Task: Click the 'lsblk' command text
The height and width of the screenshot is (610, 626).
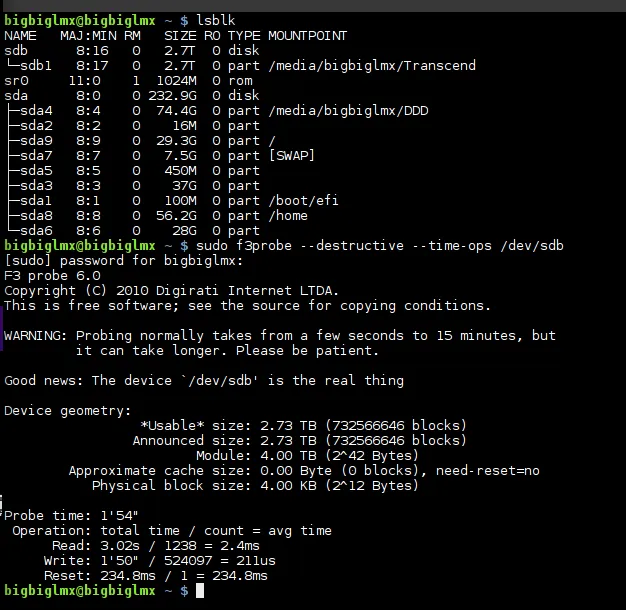Action: (216, 20)
